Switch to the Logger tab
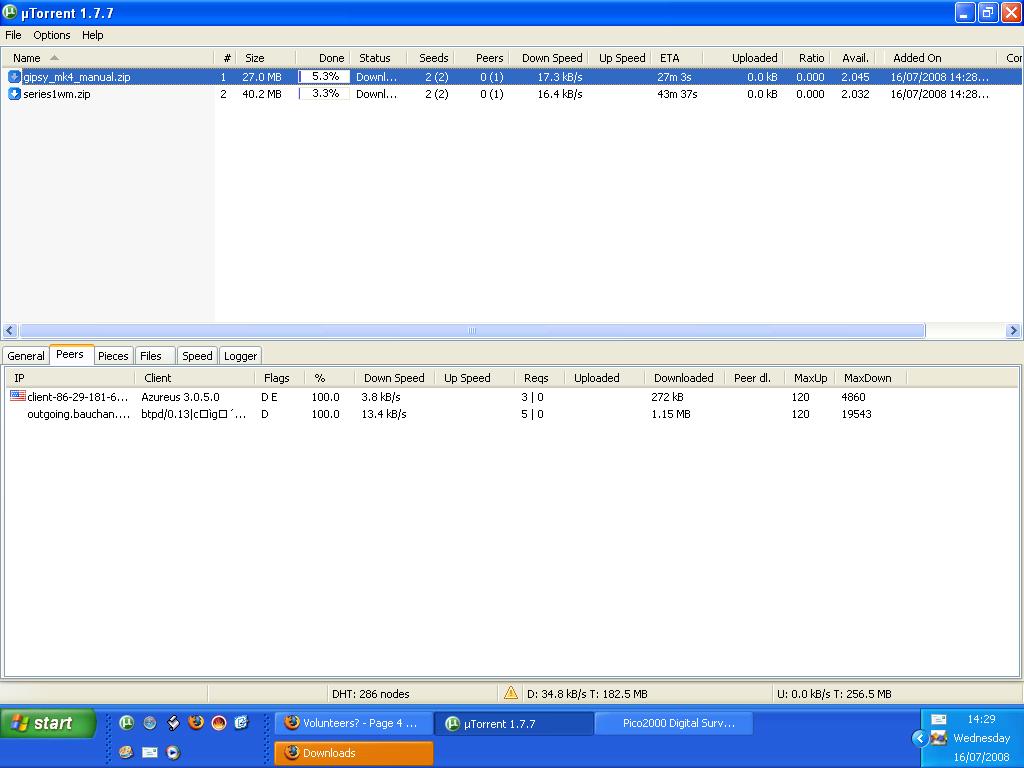 (240, 356)
